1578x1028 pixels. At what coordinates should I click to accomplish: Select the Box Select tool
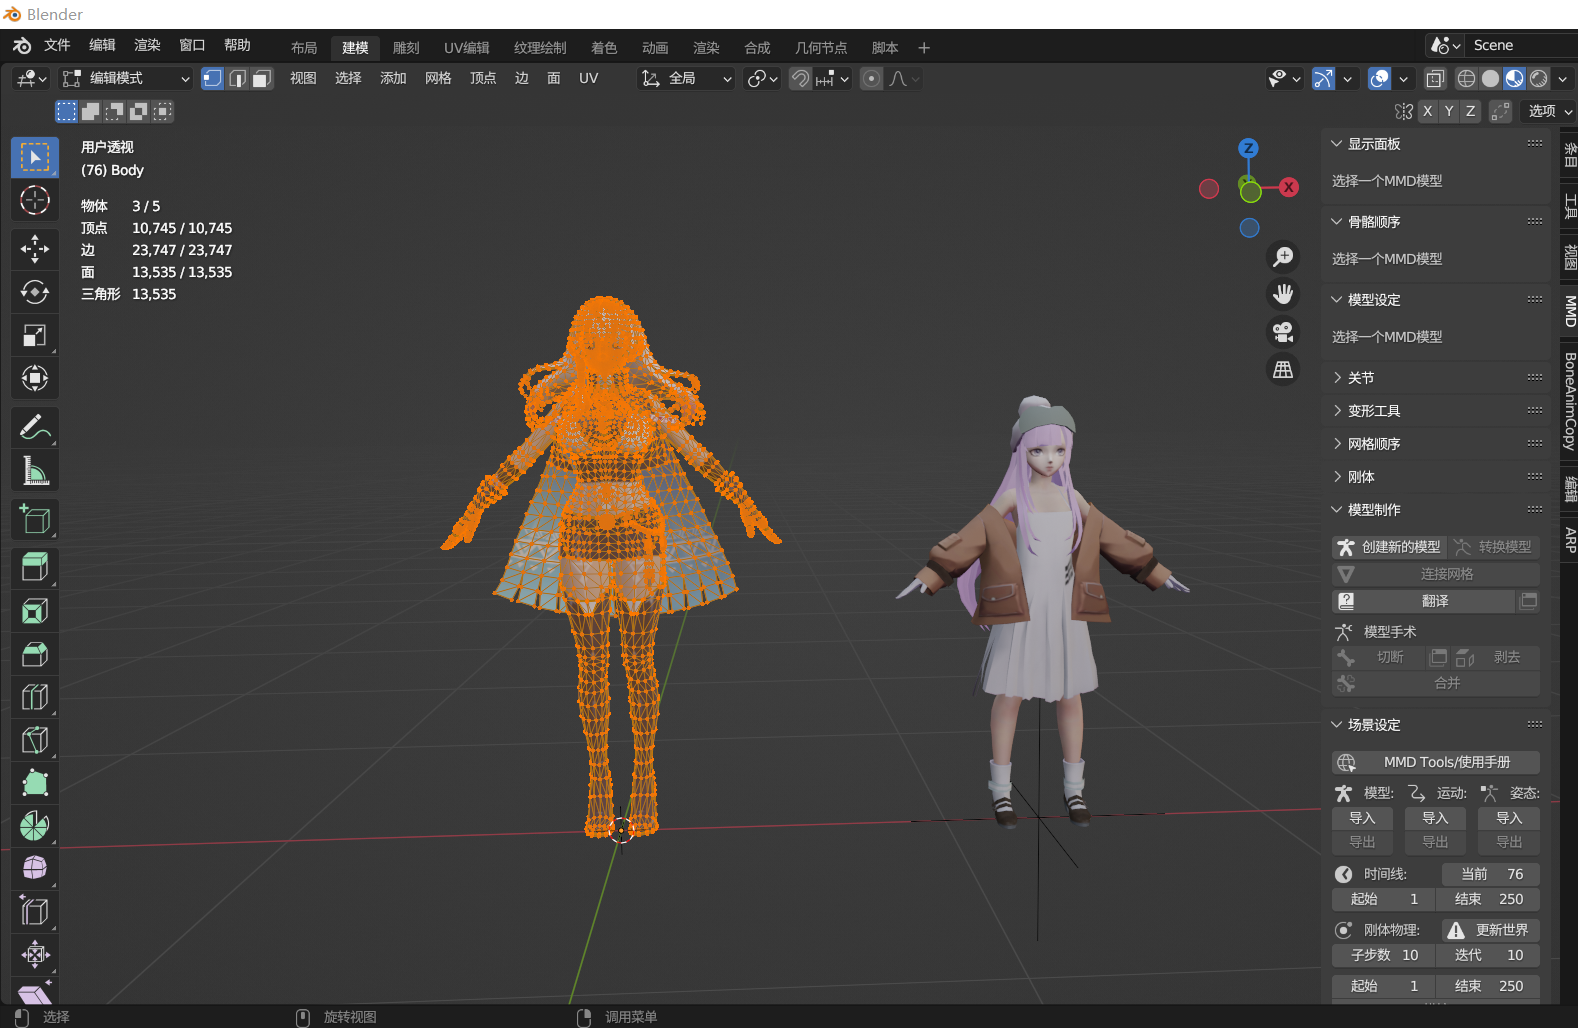pyautogui.click(x=35, y=158)
